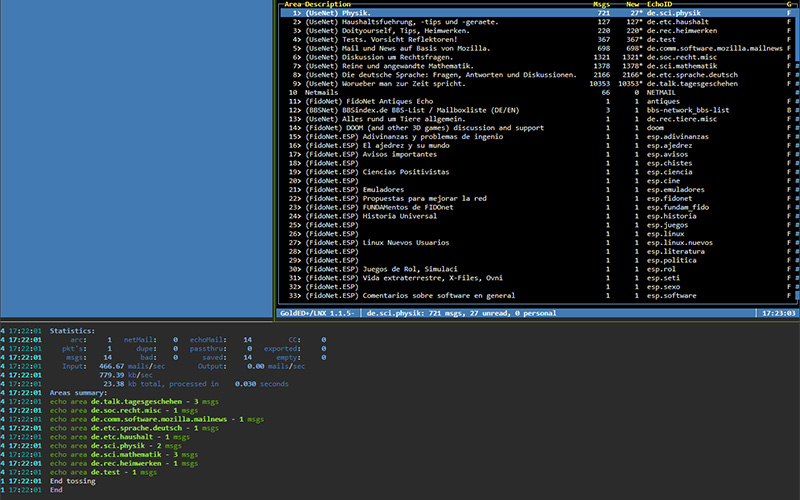Click the Msgs column header
800x500 pixels.
point(602,4)
